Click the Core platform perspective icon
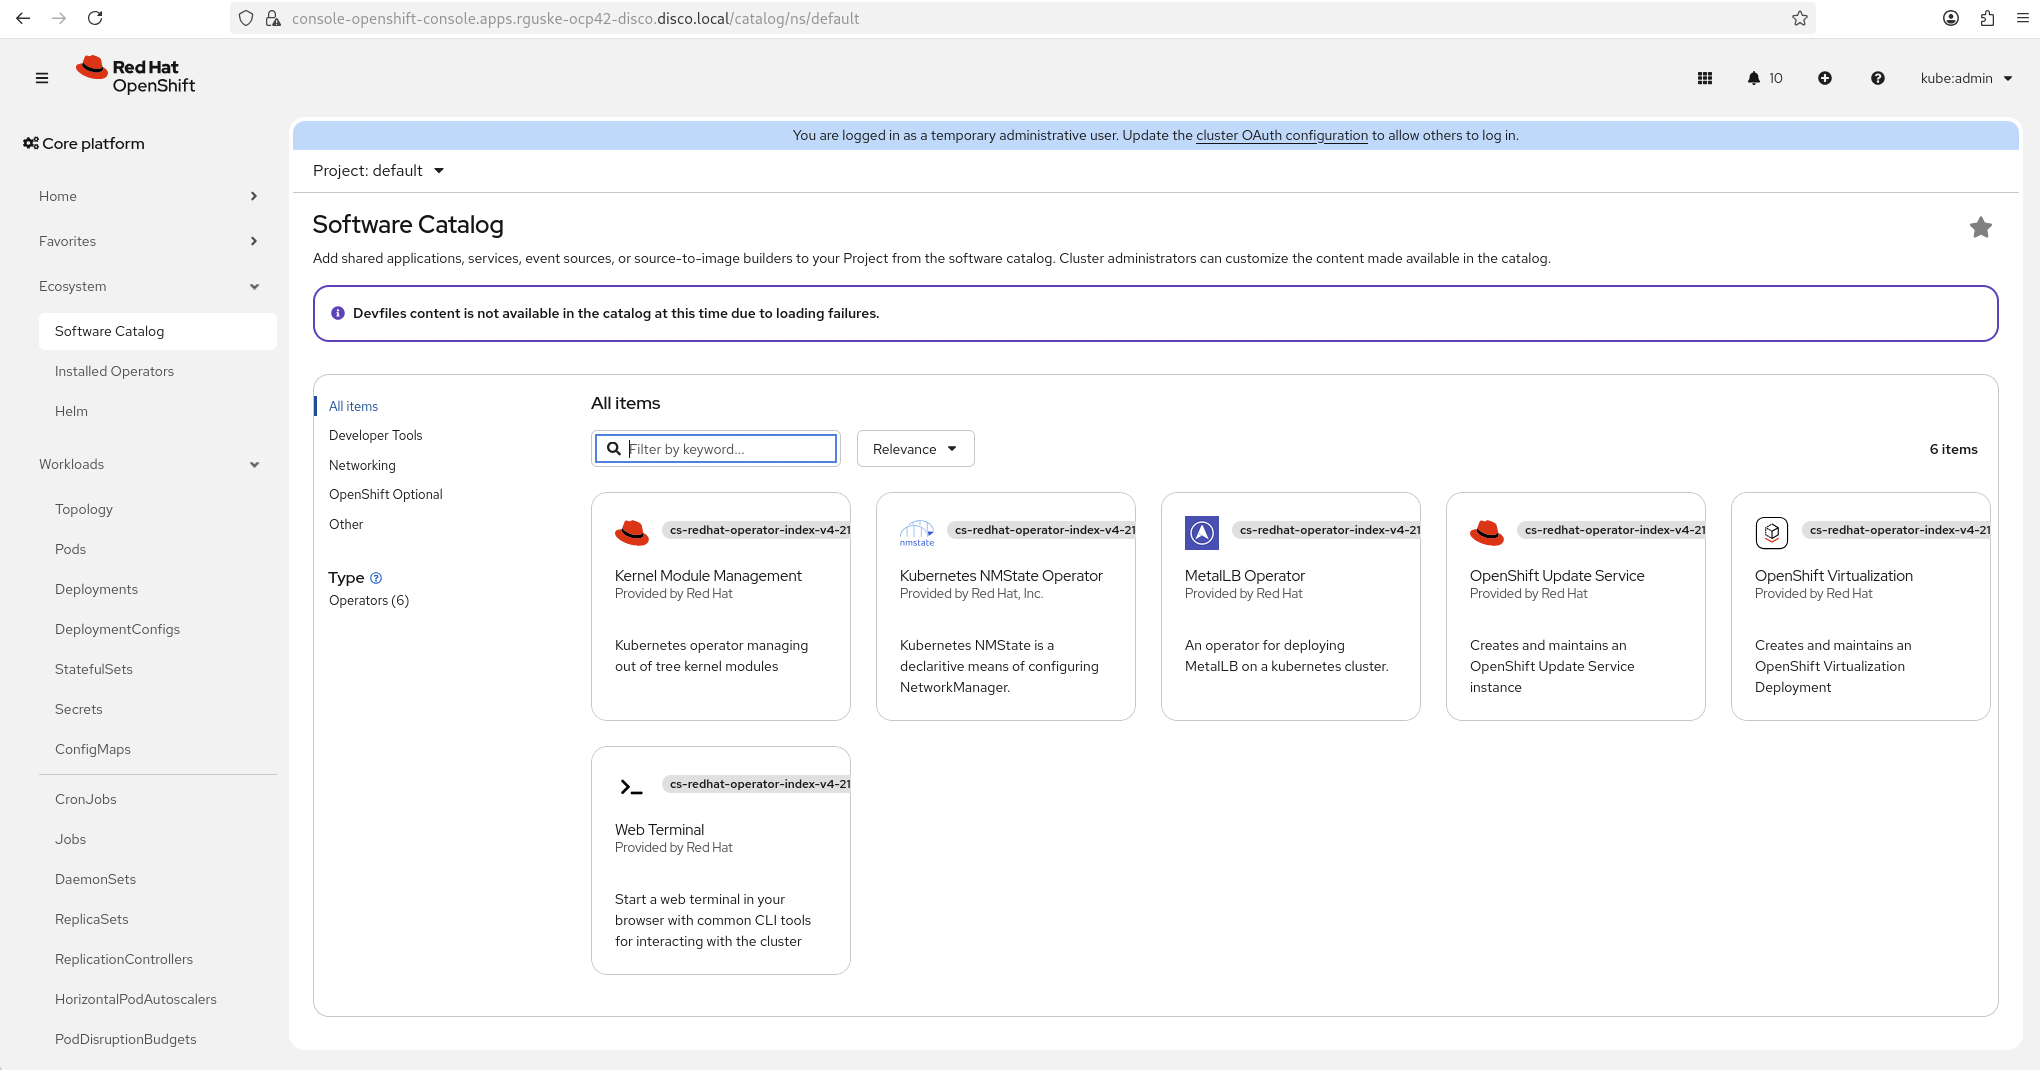This screenshot has height=1070, width=2040. tap(31, 144)
